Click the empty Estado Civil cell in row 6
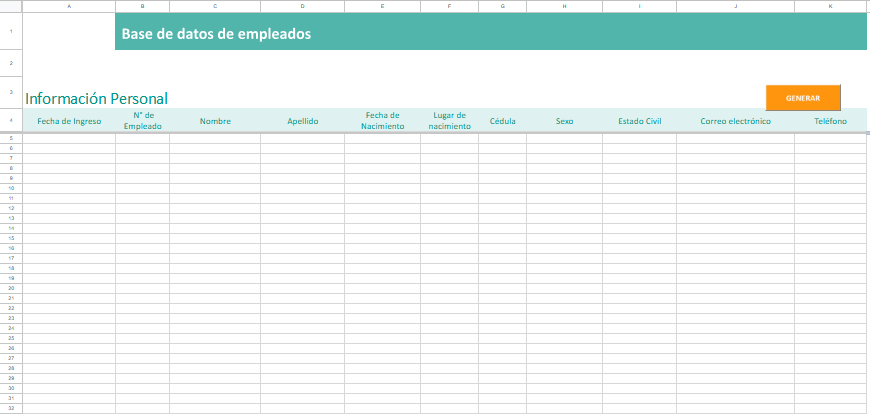 639,148
